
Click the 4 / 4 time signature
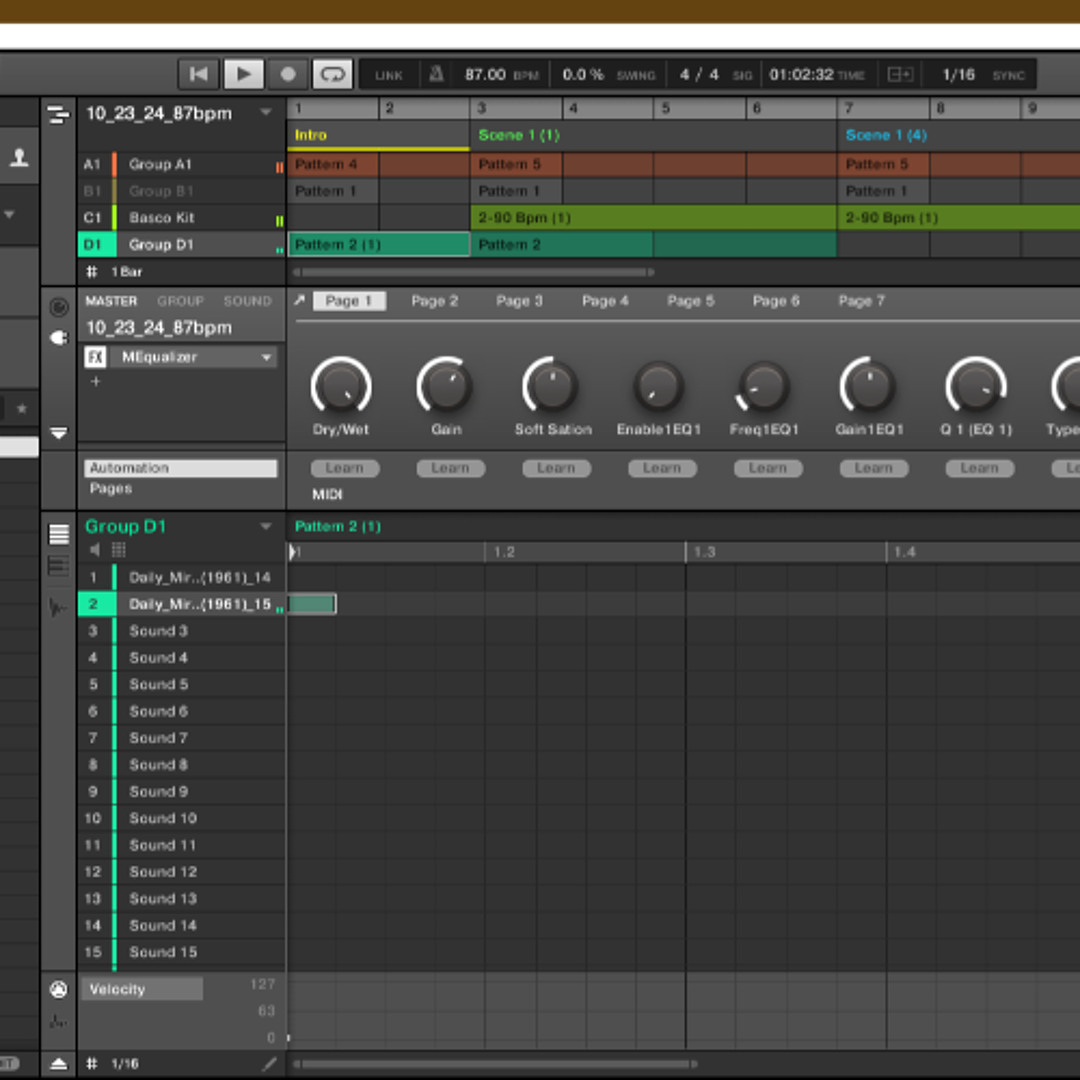coord(699,74)
